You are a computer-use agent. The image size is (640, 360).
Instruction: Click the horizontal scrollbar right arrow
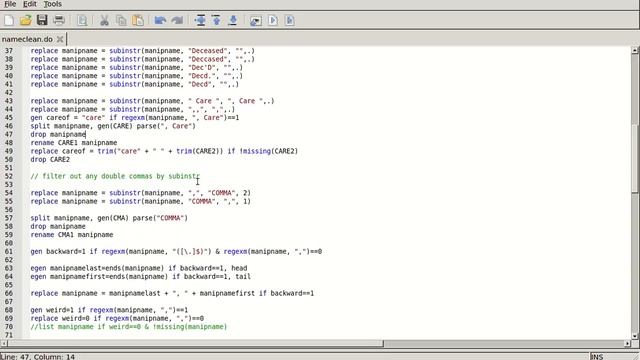[x=627, y=344]
